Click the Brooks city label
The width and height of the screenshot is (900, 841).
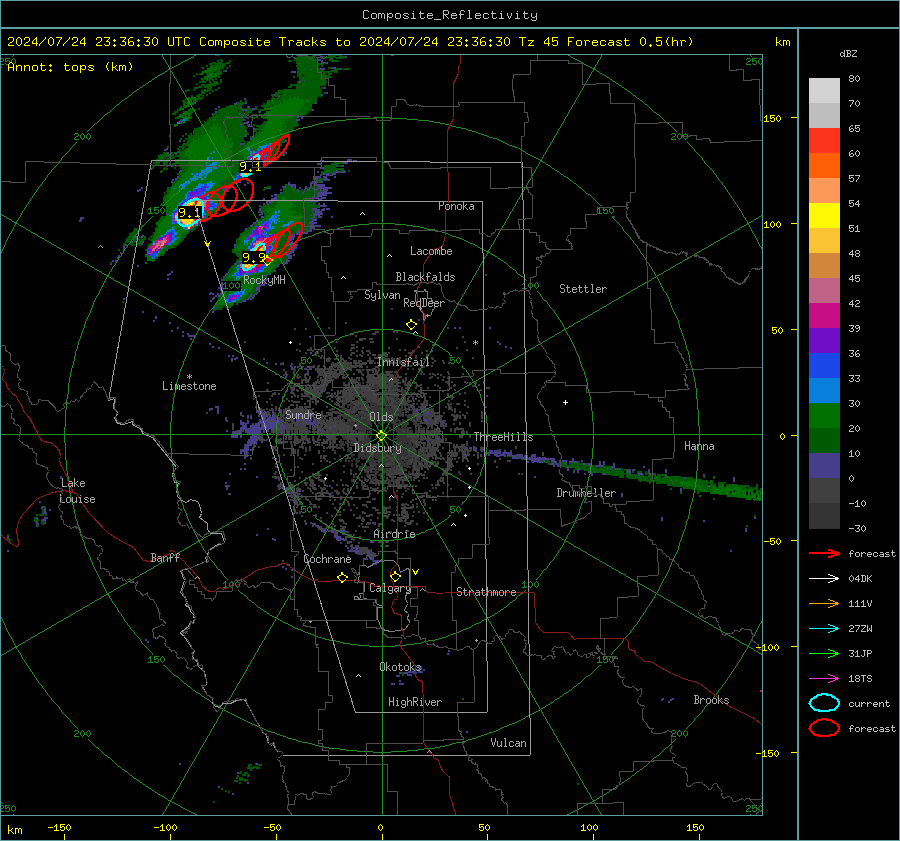pyautogui.click(x=711, y=700)
